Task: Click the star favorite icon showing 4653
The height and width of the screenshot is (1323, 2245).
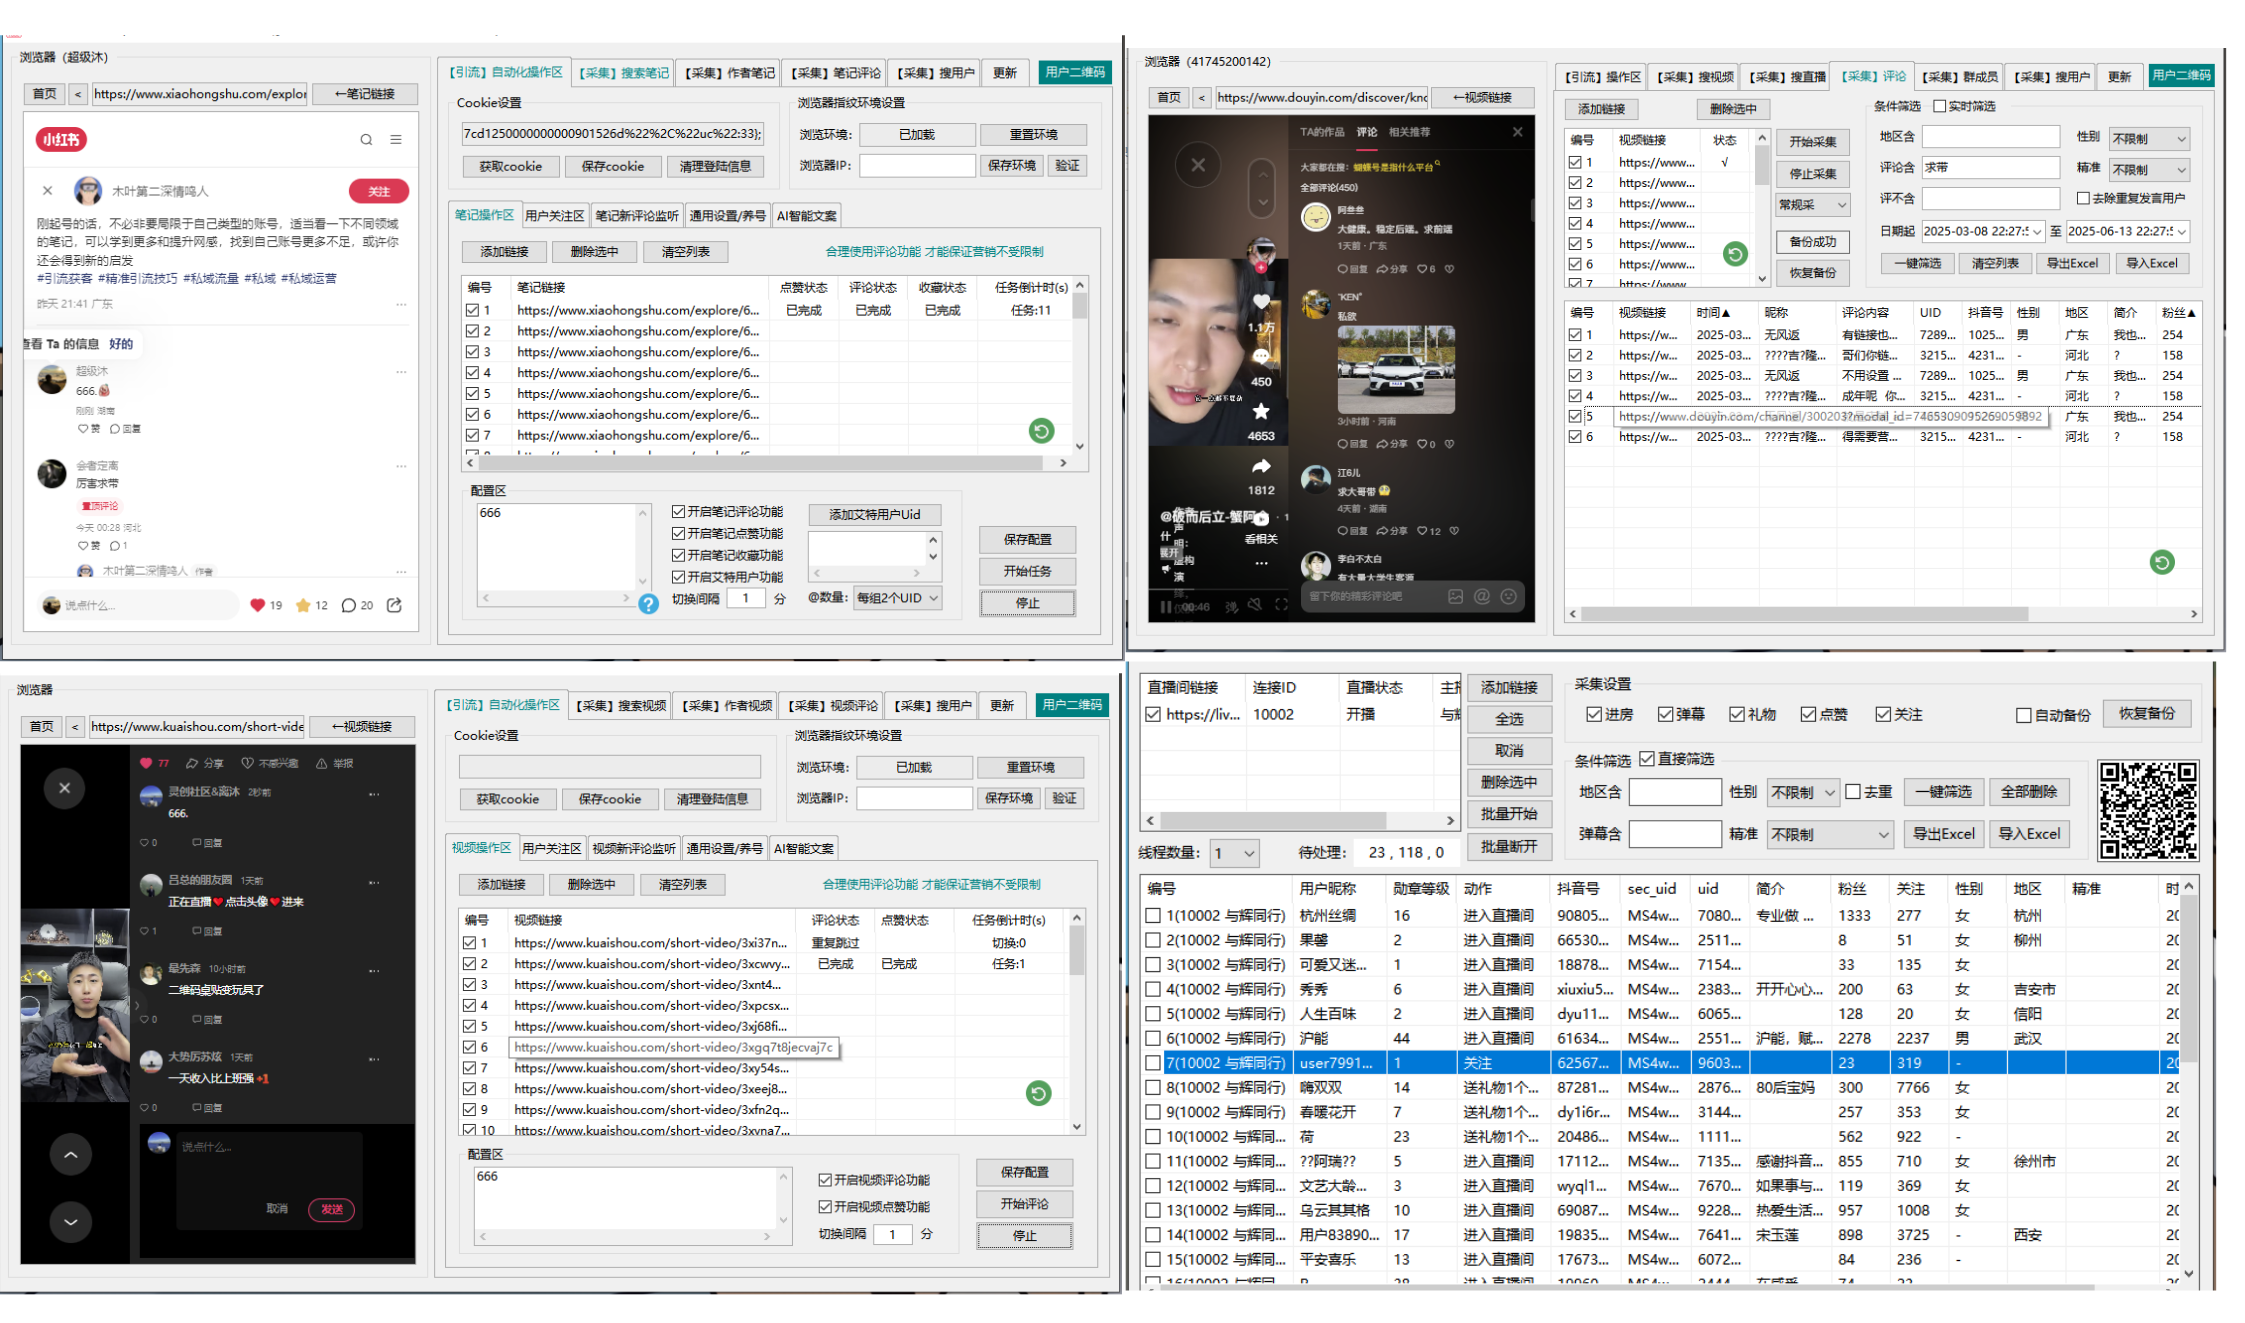Action: tap(1261, 411)
